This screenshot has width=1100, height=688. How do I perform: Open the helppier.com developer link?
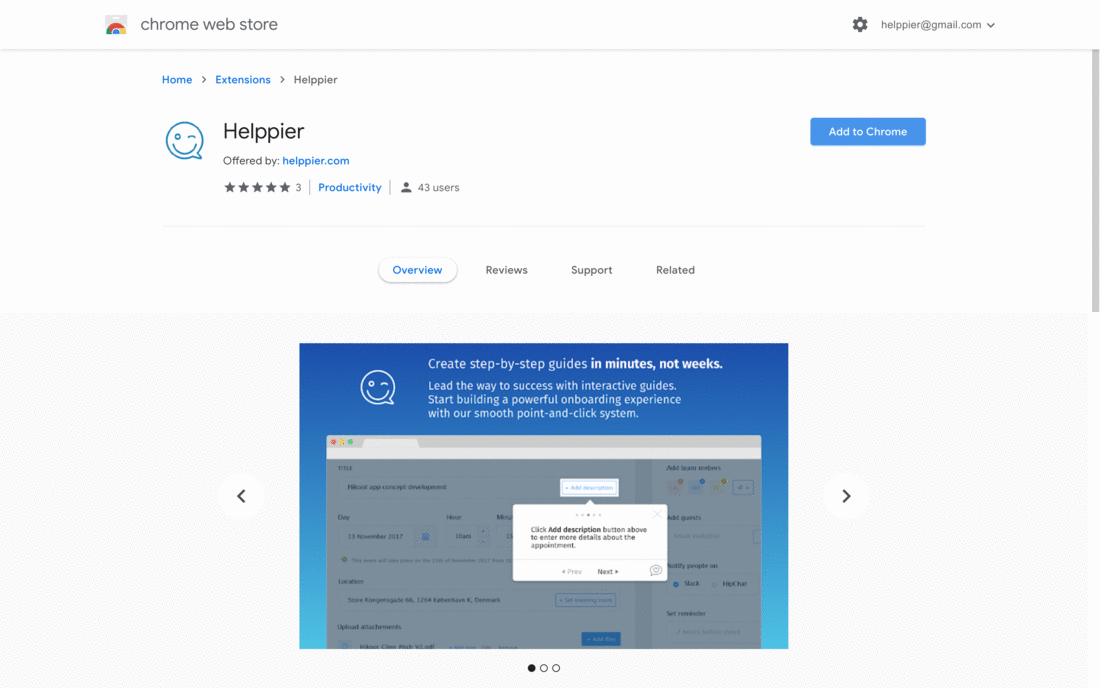point(315,161)
